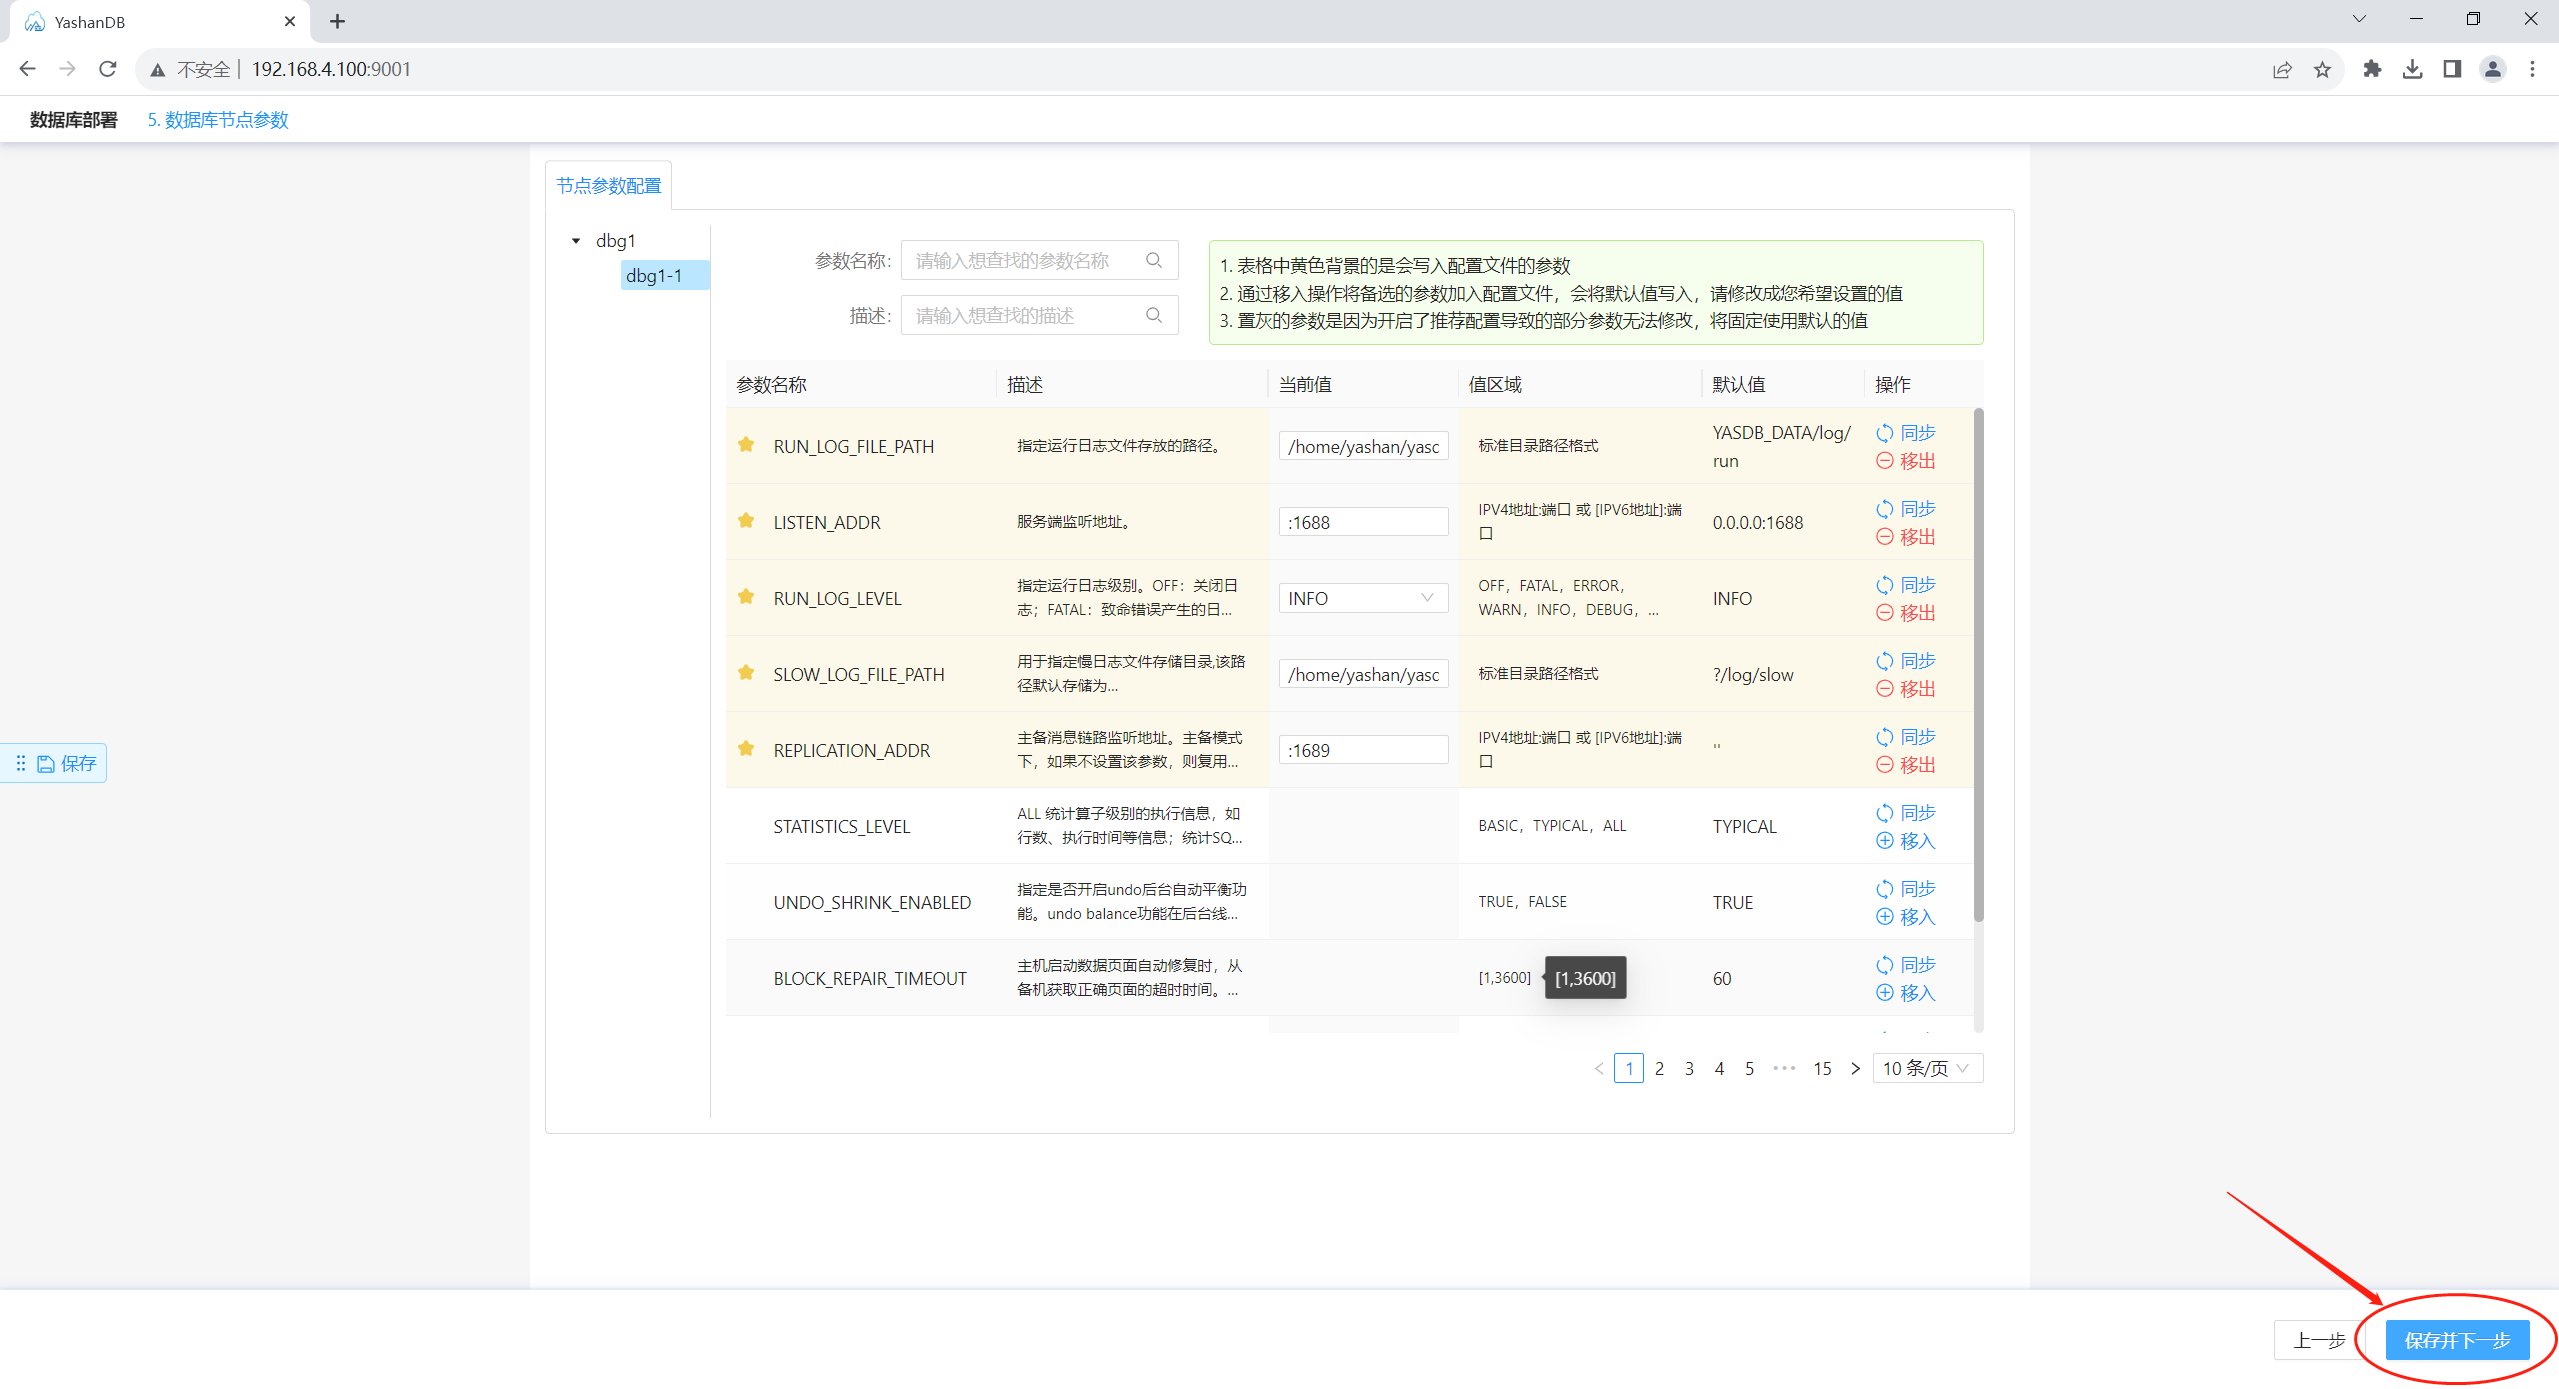Screen dimensions: 2559x1389
Task: Sync the RUN_LOG_LEVEL parameter
Action: point(1906,585)
